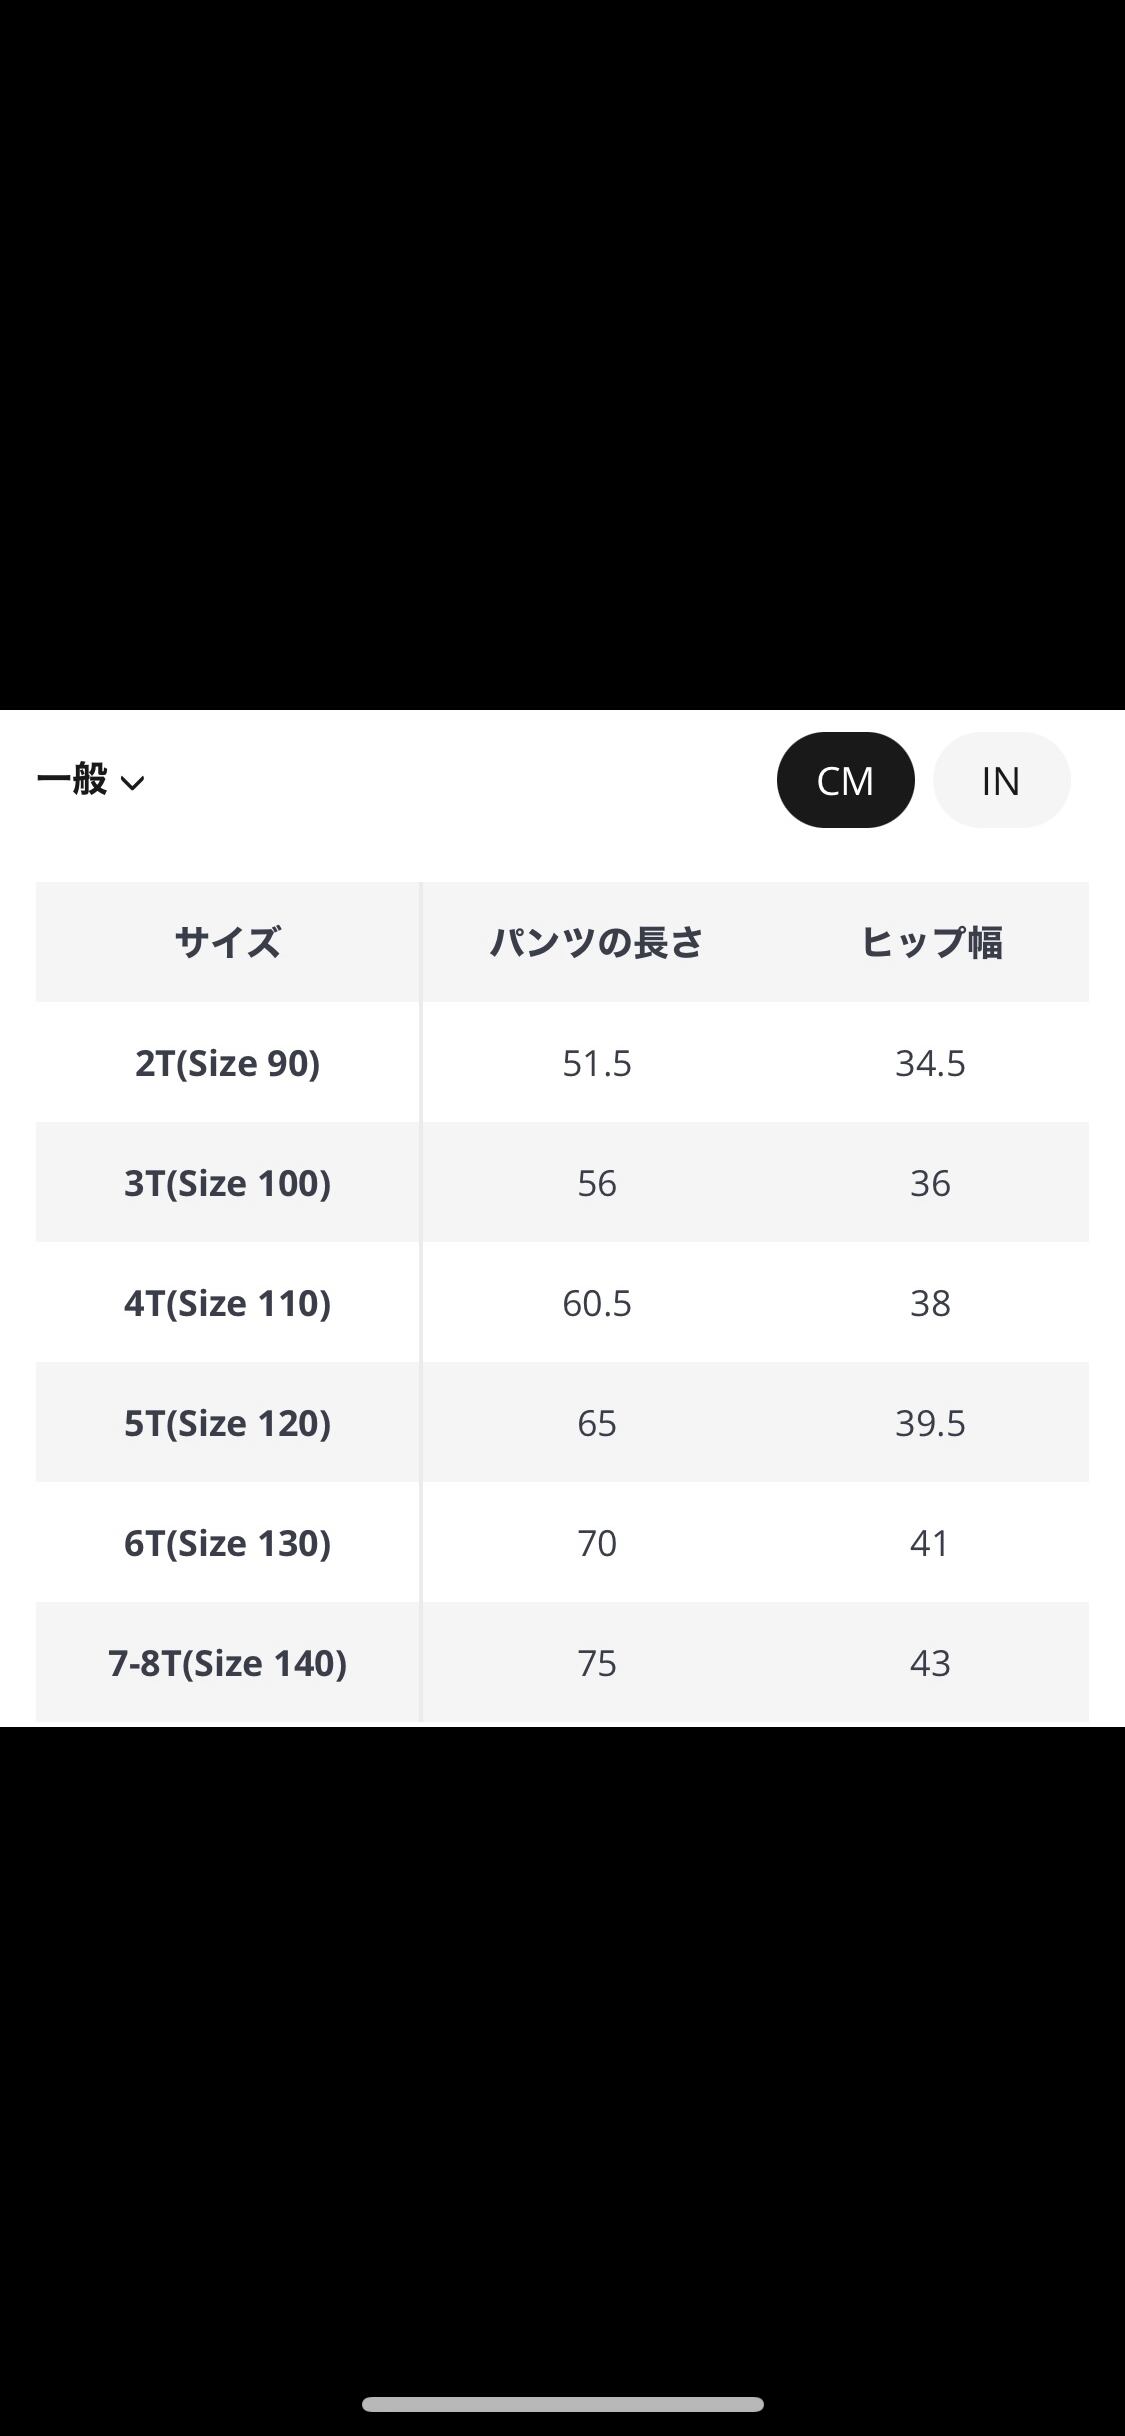
Task: Pick the 6T(Size 130) row label
Action: point(228,1543)
